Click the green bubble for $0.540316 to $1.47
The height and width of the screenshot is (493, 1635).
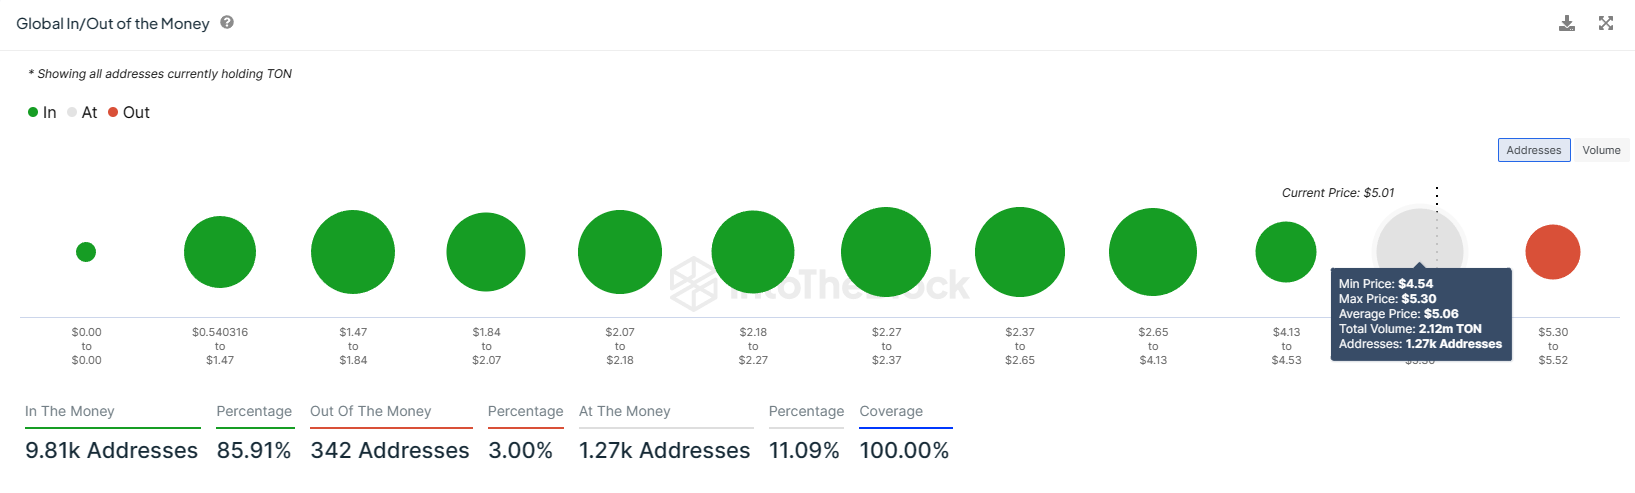(220, 252)
